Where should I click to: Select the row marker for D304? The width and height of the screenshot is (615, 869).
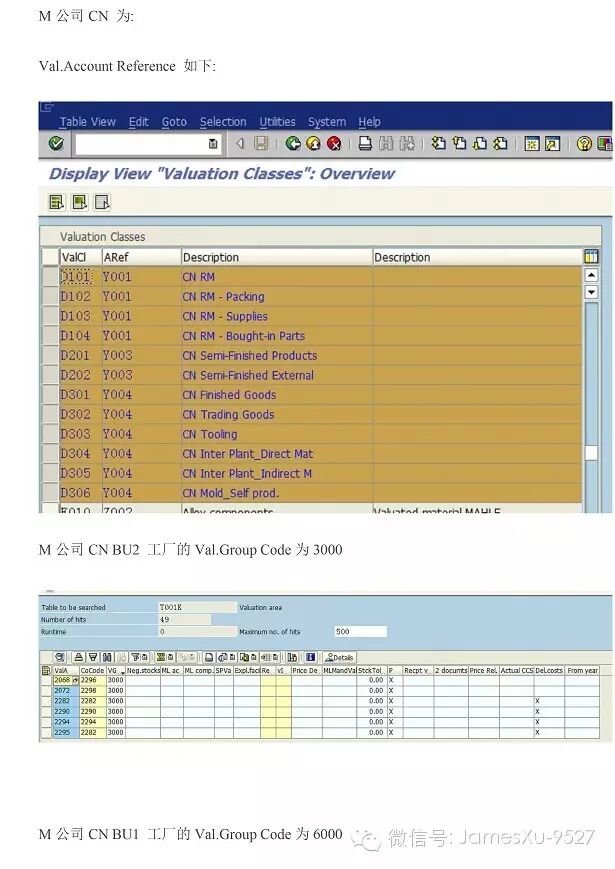pos(51,453)
